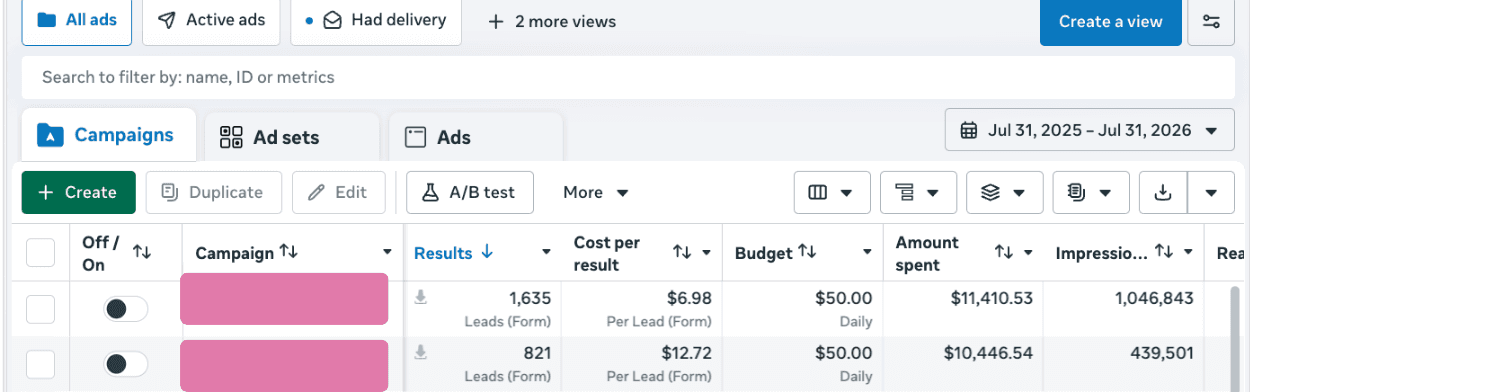The height and width of the screenshot is (392, 1492).
Task: Click the vertical table scrollbar
Action: tap(1234, 338)
